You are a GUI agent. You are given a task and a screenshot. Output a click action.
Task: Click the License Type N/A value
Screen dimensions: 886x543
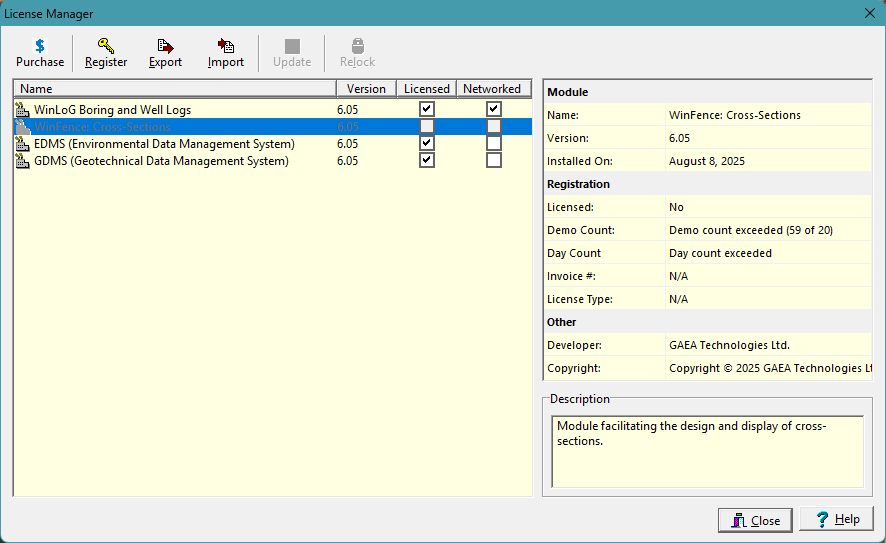pyautogui.click(x=679, y=299)
